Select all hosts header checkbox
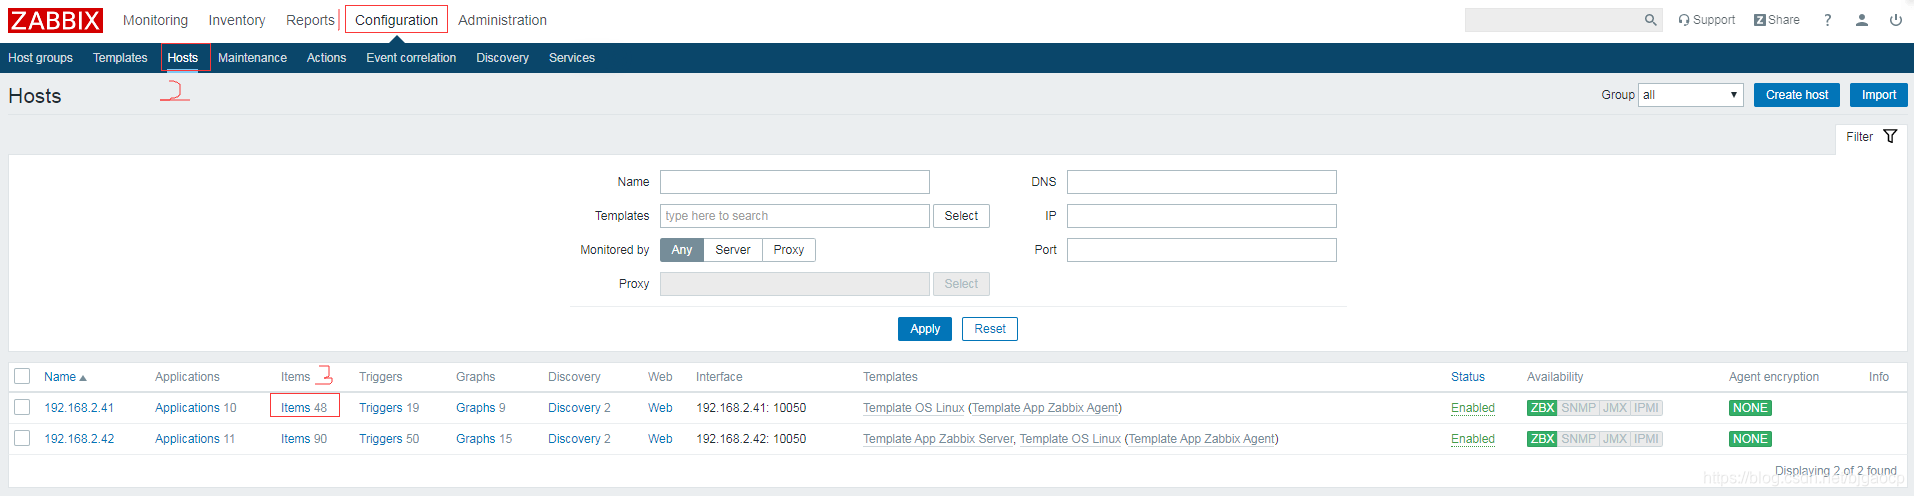 click(x=22, y=377)
